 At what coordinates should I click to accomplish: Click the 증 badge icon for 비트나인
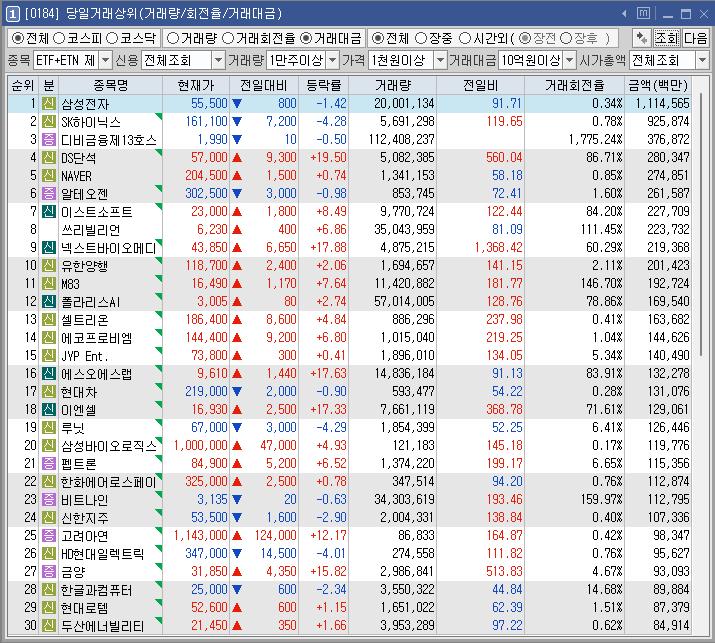(x=49, y=499)
